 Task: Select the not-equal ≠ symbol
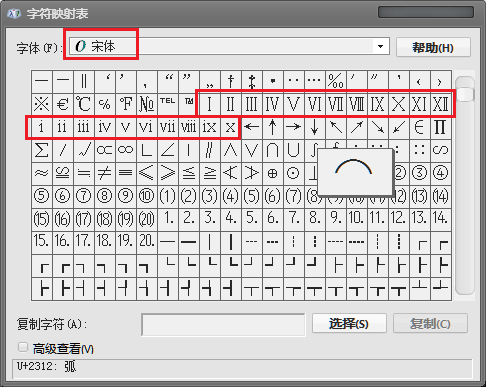[105, 173]
